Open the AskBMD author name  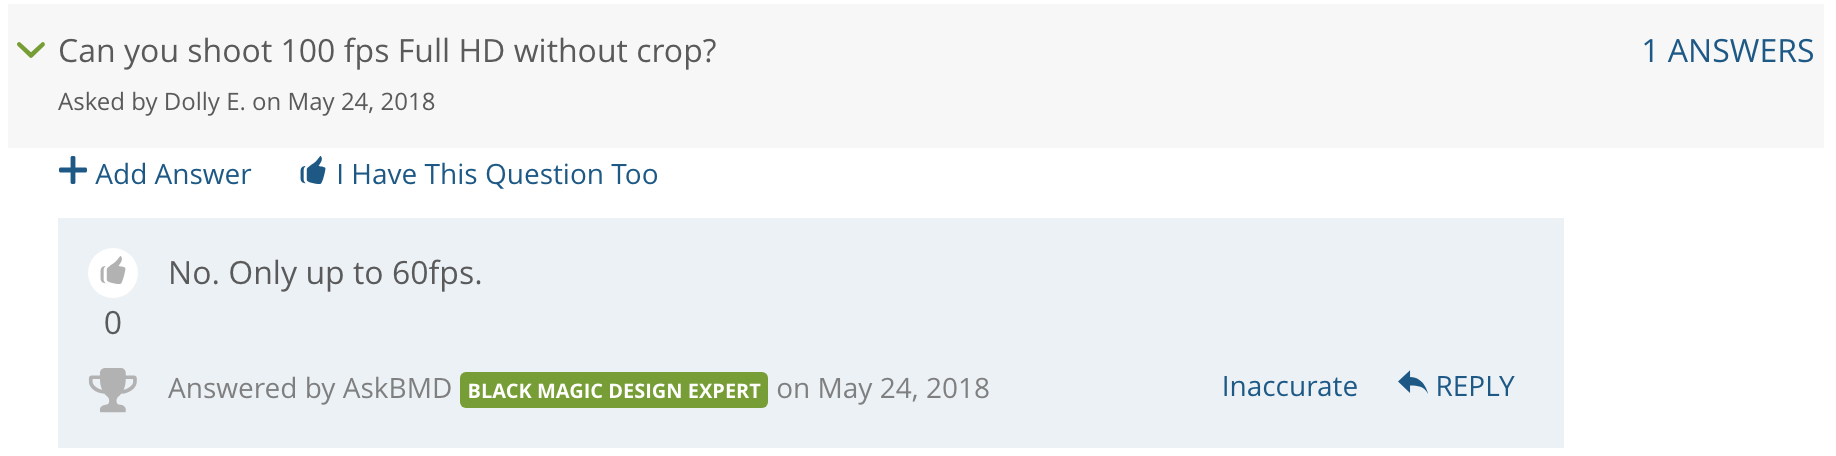tap(397, 388)
